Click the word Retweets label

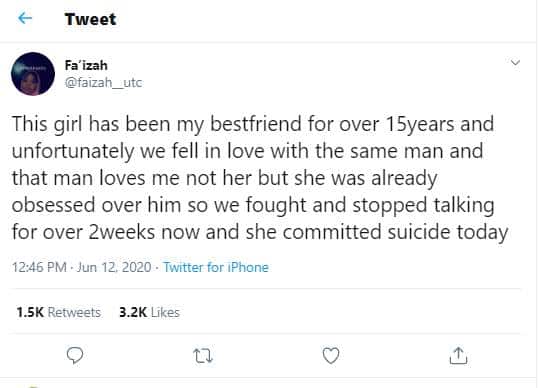[74, 312]
